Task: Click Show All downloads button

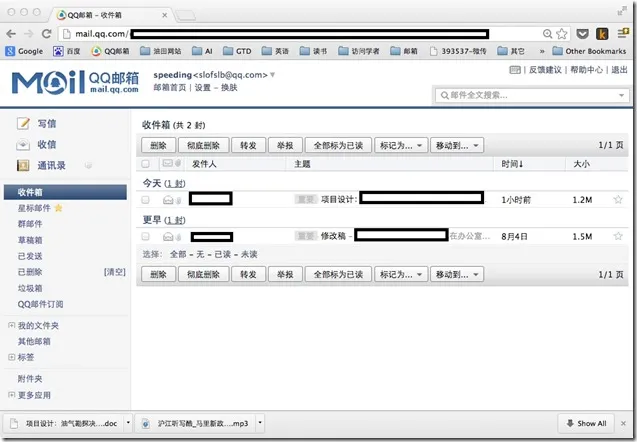Action: pos(586,423)
